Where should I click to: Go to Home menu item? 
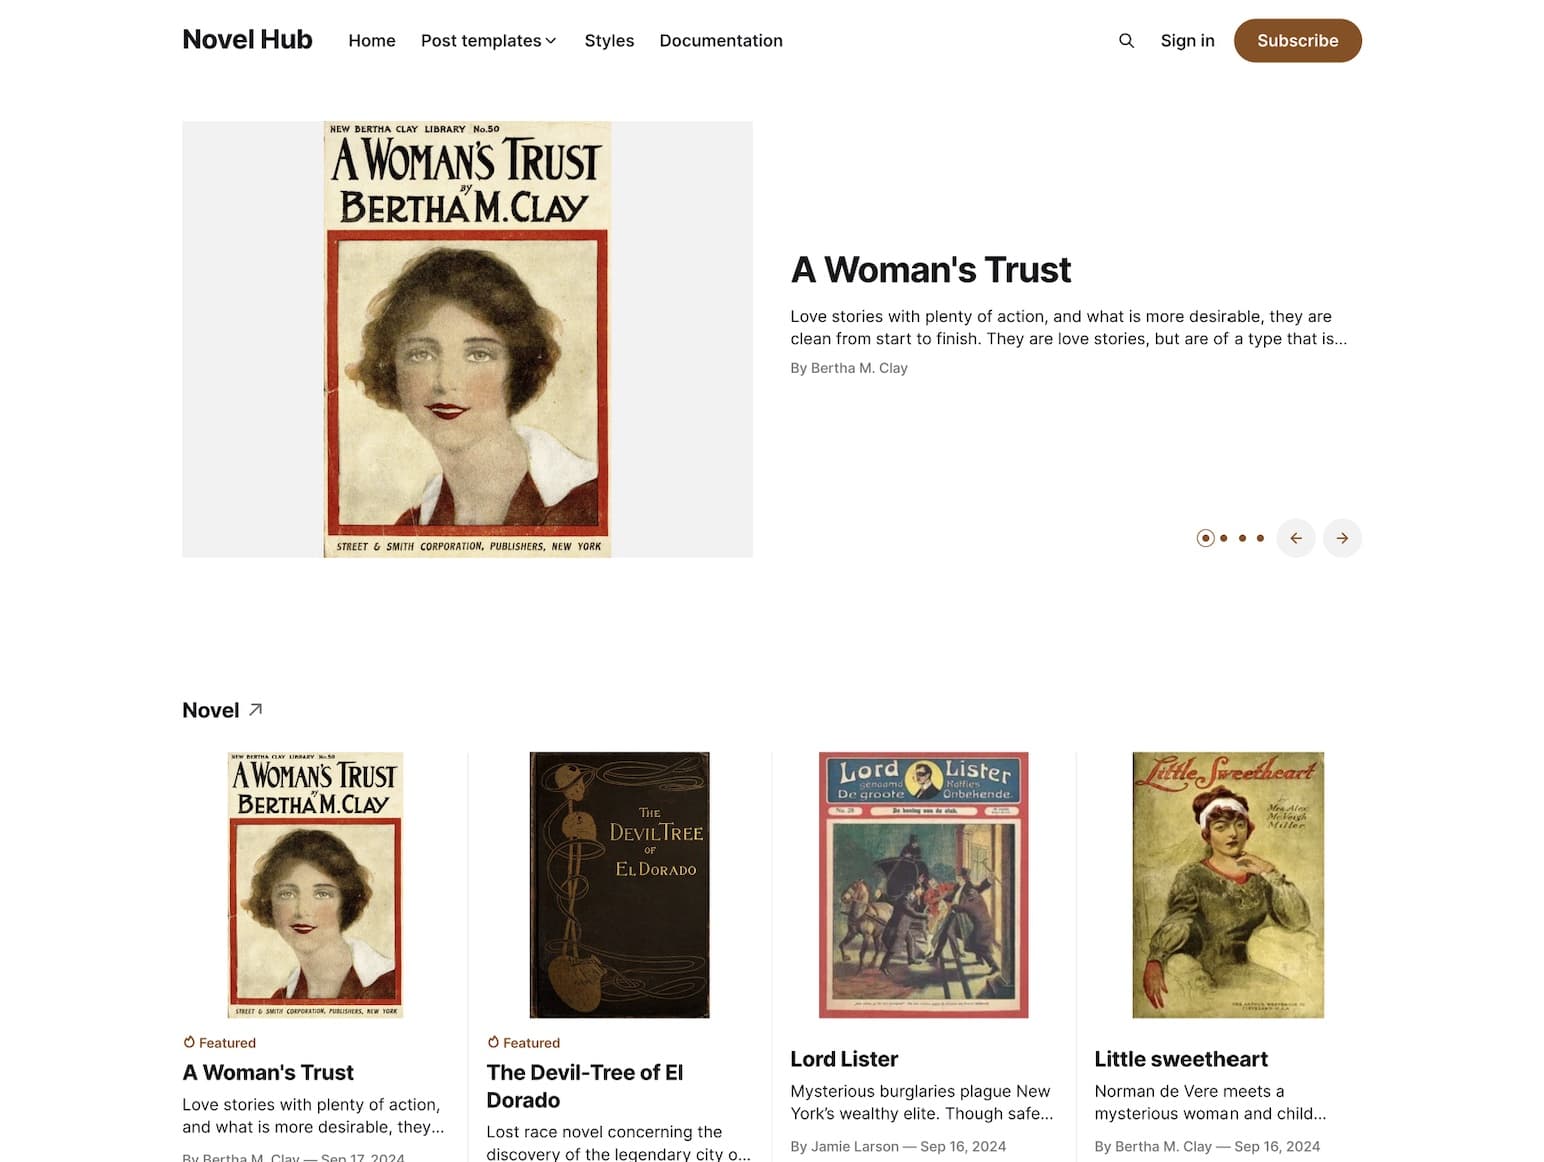coord(372,41)
